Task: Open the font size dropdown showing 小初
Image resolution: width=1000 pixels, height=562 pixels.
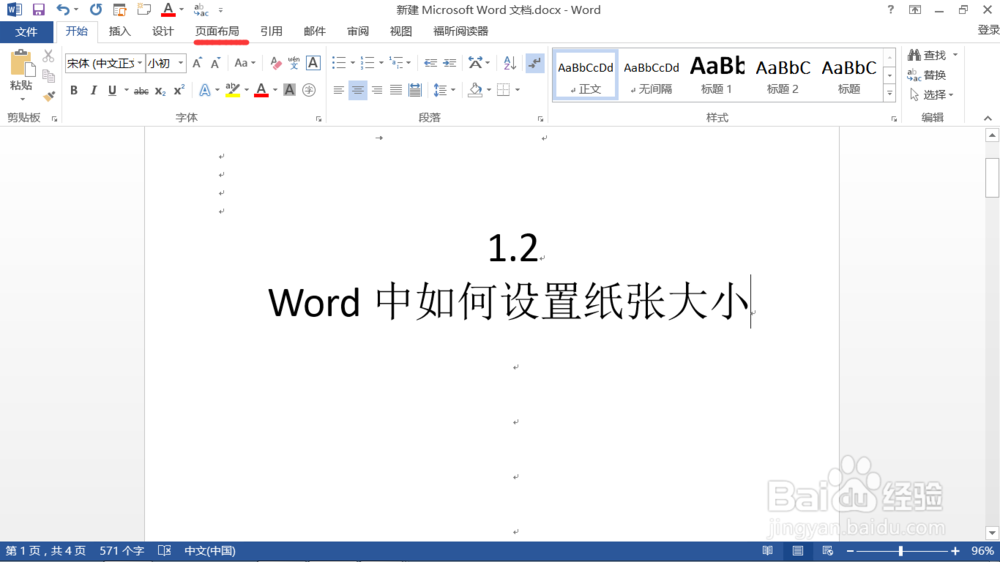Action: tap(181, 63)
